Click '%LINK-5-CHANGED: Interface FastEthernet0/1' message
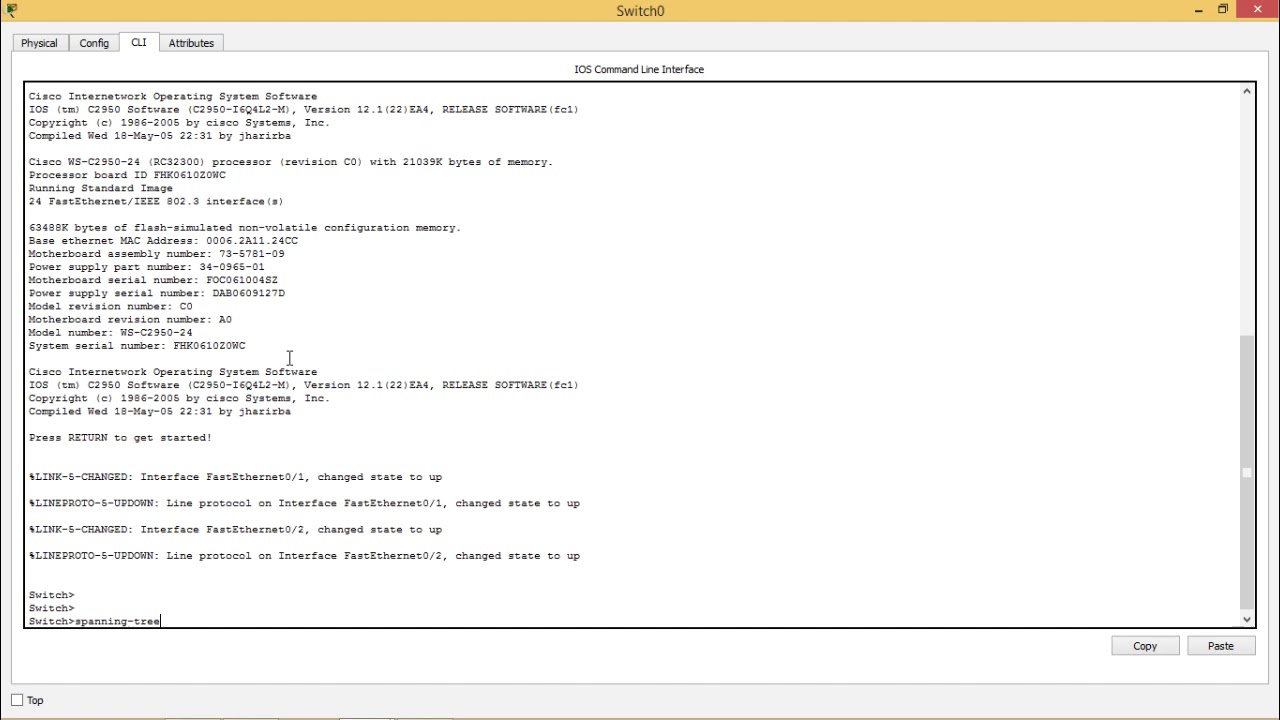 coord(235,477)
